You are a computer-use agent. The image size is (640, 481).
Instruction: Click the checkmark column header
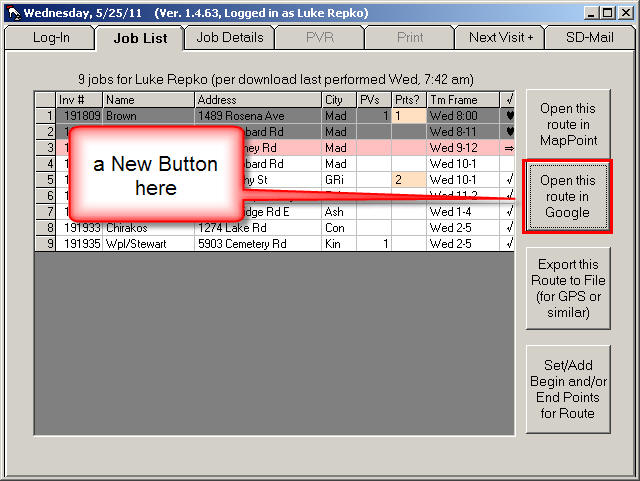(x=509, y=100)
